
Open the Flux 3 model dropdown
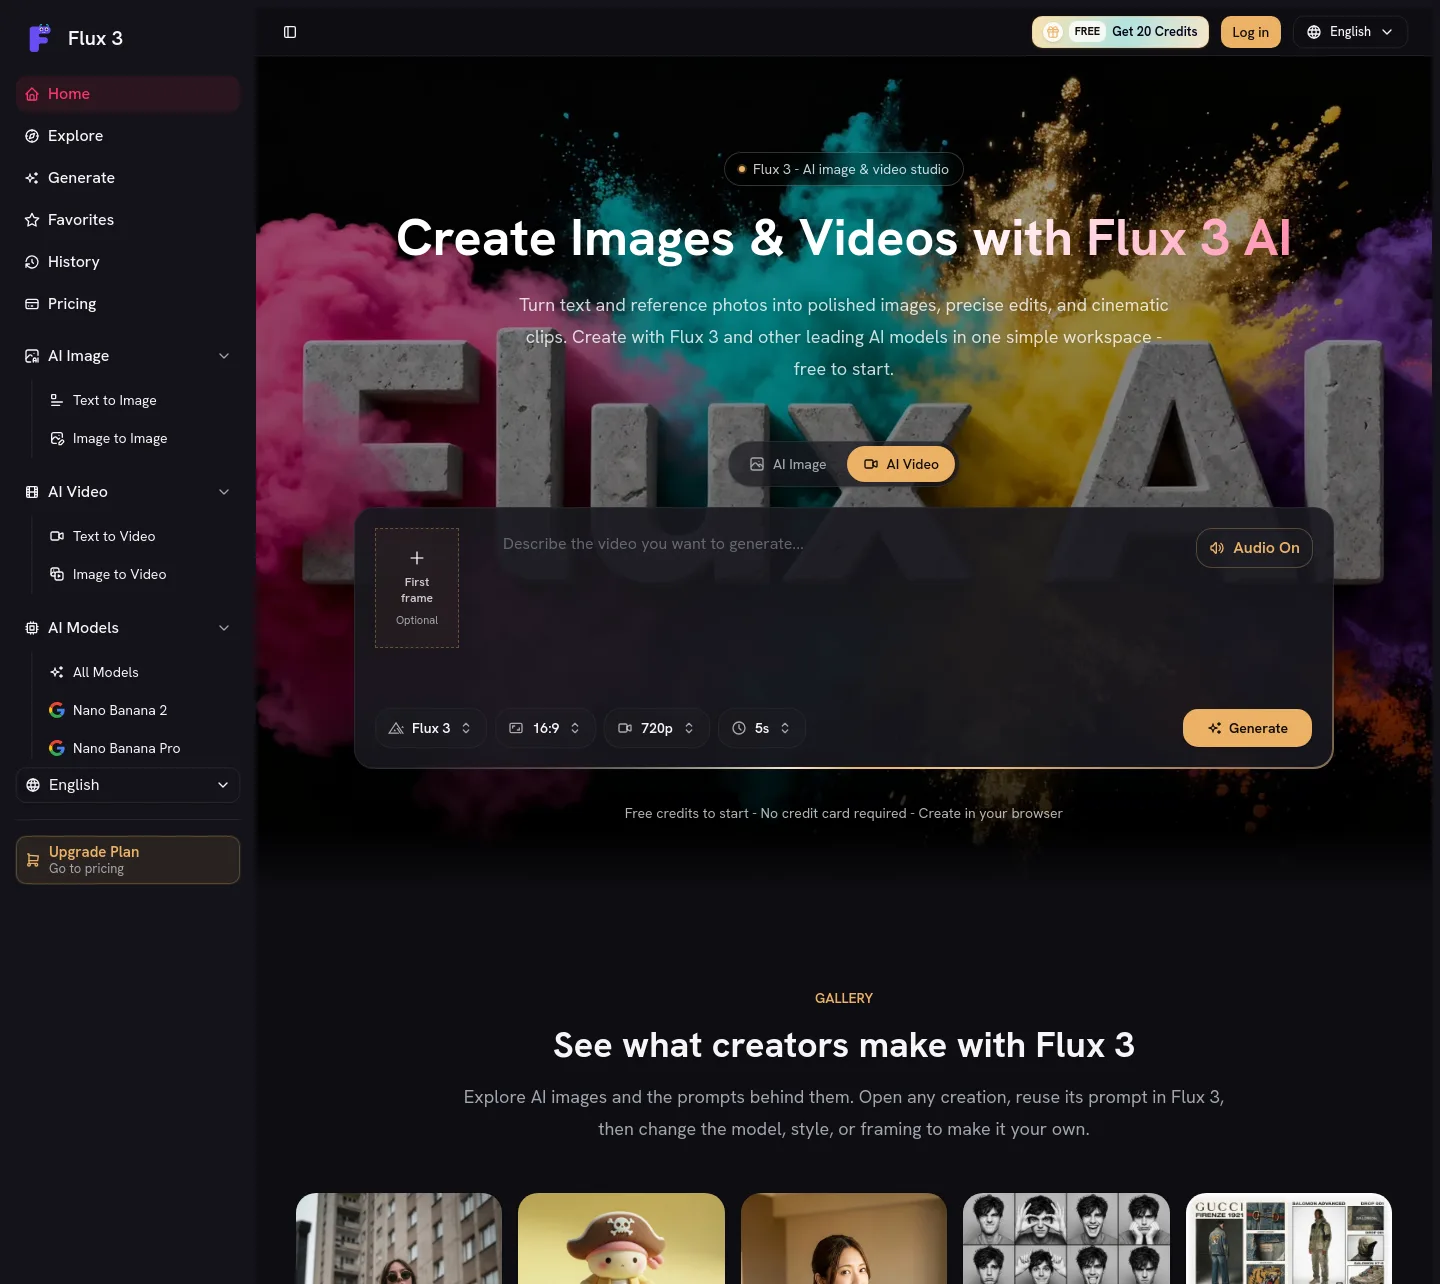(x=431, y=728)
